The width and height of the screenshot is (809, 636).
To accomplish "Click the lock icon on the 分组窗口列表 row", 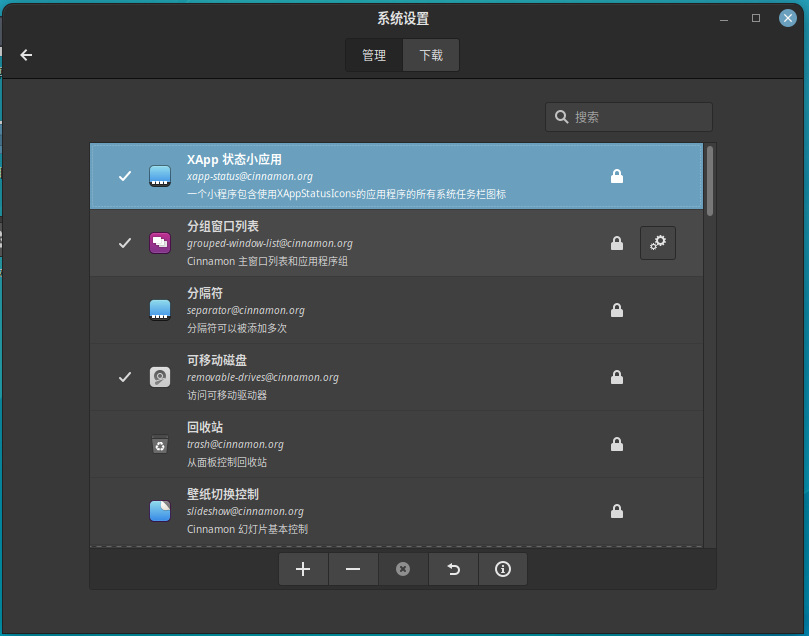I will point(617,243).
